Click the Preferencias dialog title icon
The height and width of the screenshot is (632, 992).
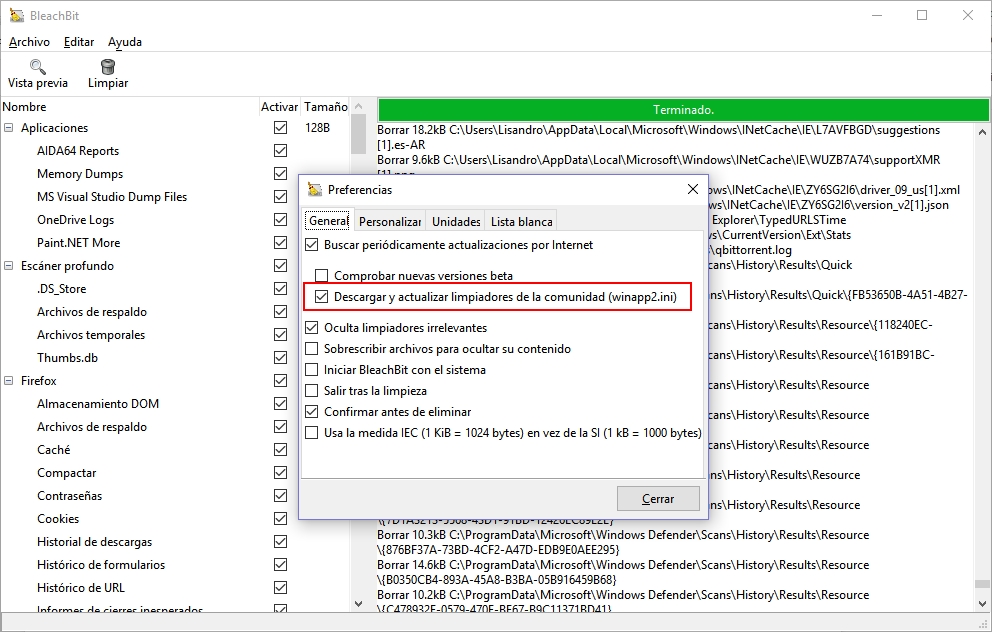(x=314, y=189)
